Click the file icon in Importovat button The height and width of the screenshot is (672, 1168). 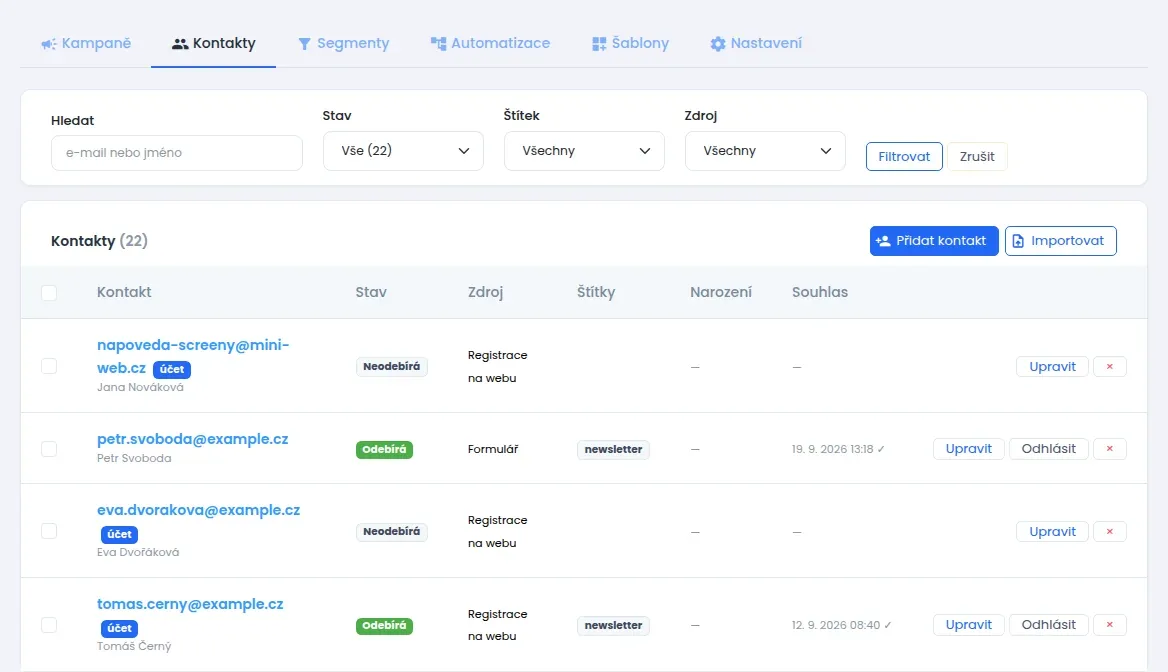coord(1018,241)
